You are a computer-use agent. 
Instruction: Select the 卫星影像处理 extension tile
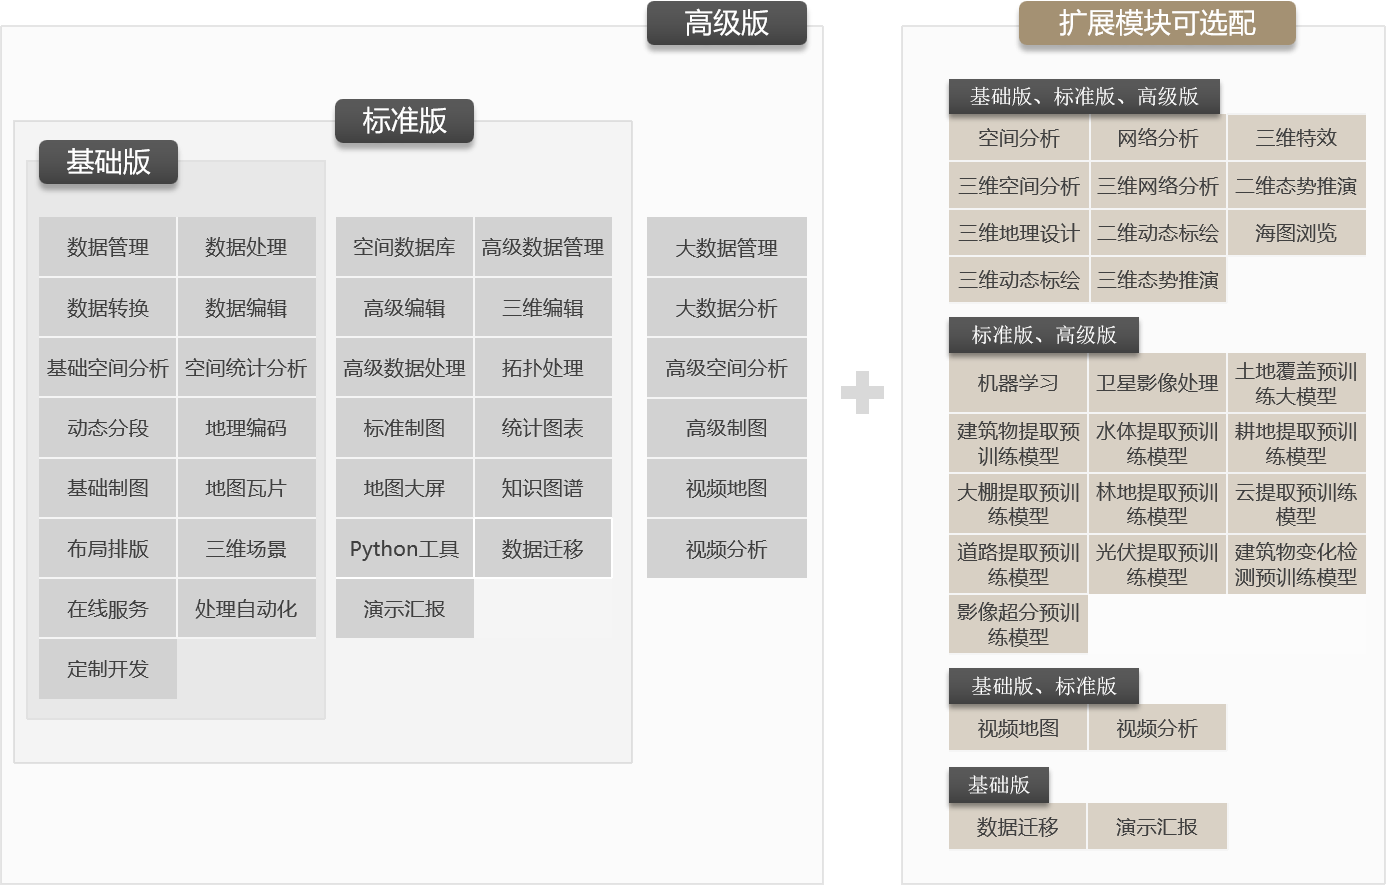(1157, 383)
